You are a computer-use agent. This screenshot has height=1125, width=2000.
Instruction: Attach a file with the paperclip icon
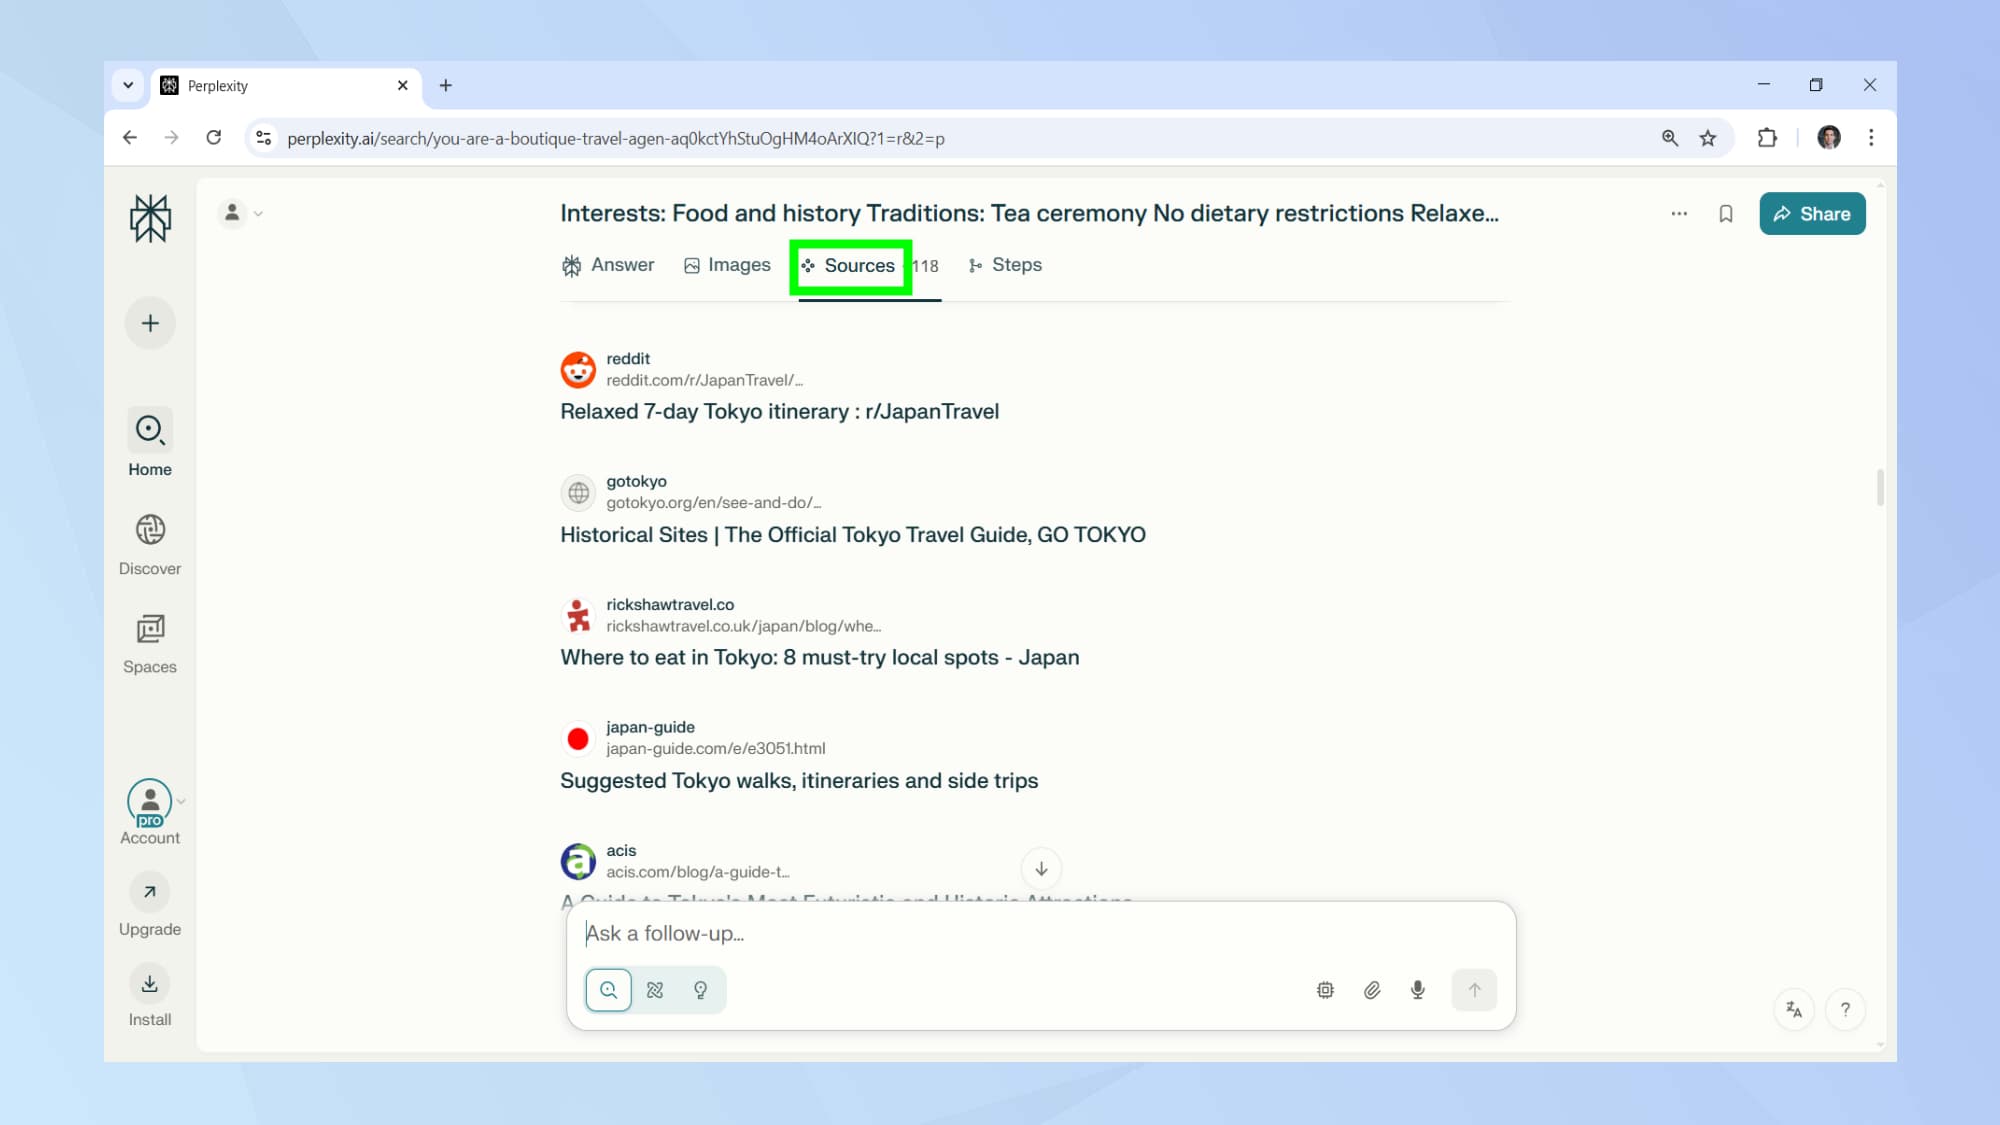point(1372,990)
